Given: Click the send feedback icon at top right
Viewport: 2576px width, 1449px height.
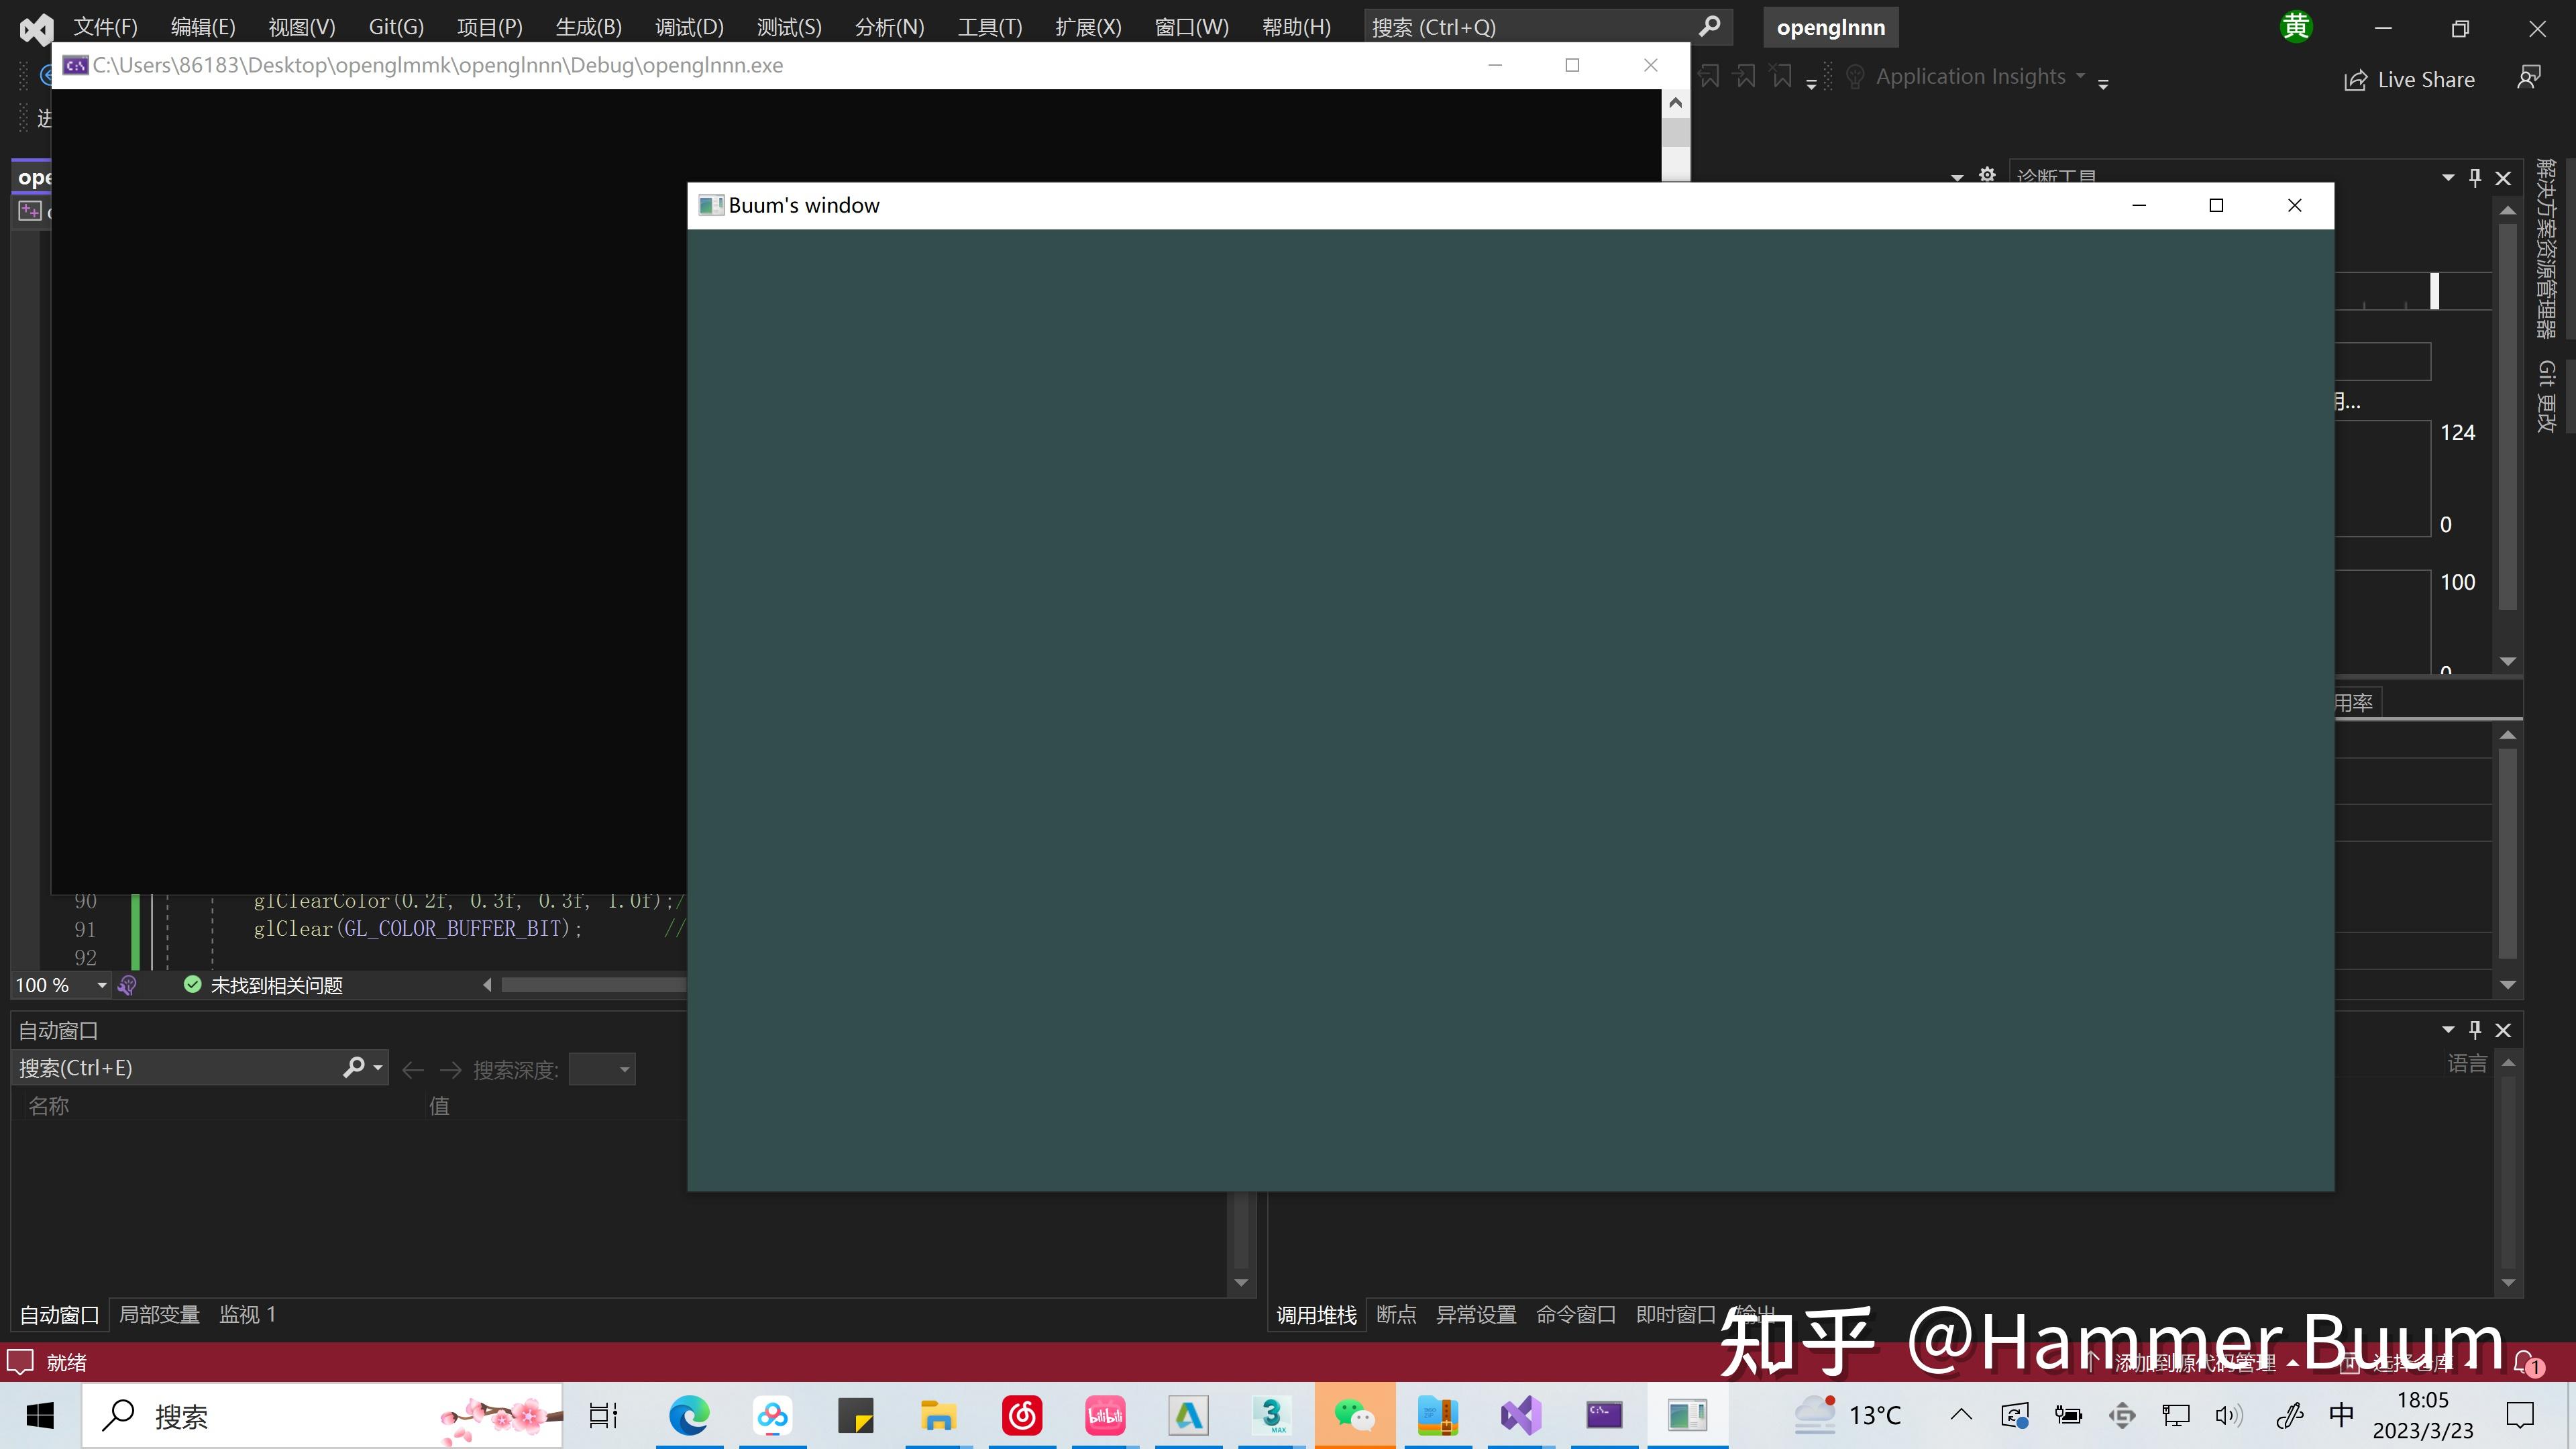Looking at the screenshot, I should (2529, 76).
